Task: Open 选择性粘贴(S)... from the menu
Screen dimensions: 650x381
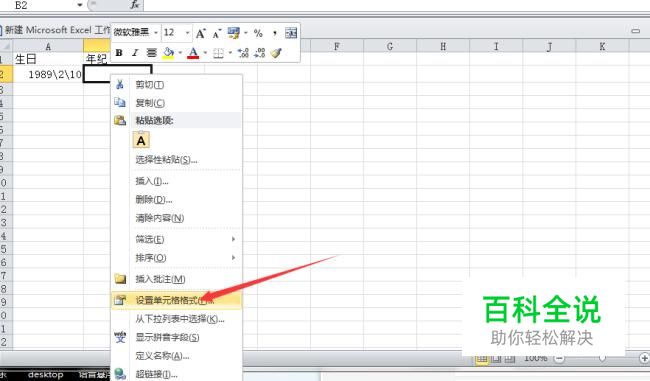Action: click(x=177, y=160)
